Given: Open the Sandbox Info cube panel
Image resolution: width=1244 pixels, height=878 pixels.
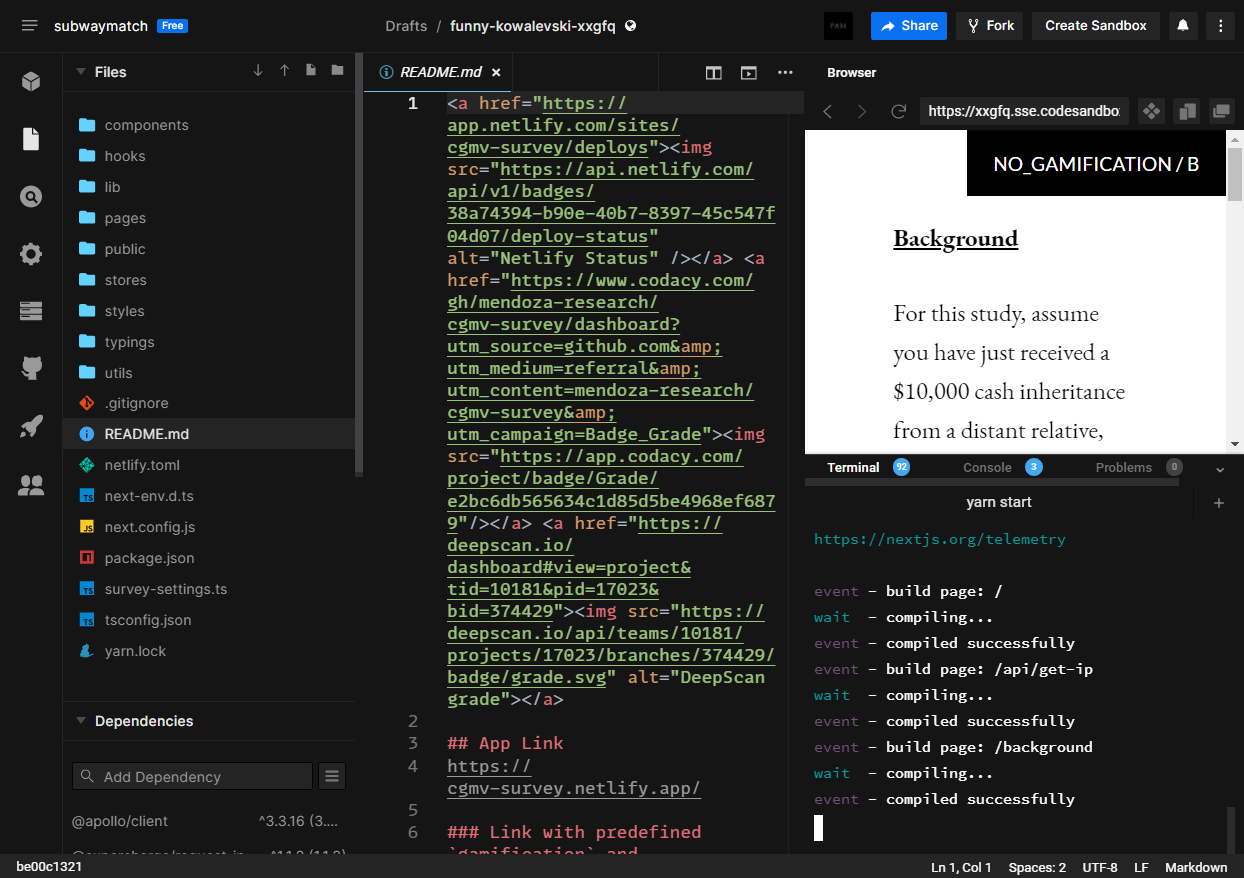Looking at the screenshot, I should tap(31, 86).
